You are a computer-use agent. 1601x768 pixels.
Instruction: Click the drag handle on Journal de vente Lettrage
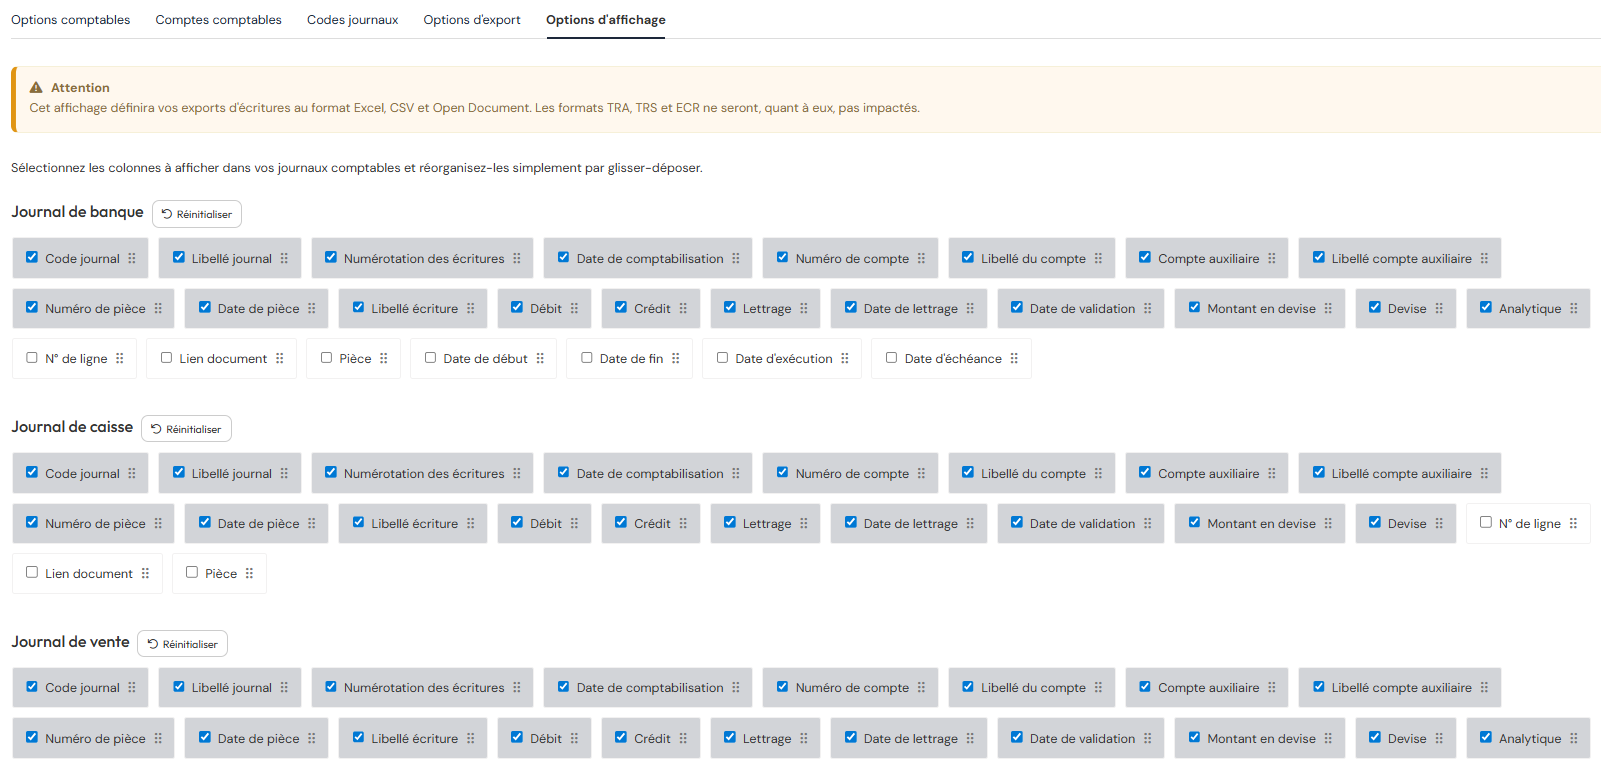tap(803, 739)
